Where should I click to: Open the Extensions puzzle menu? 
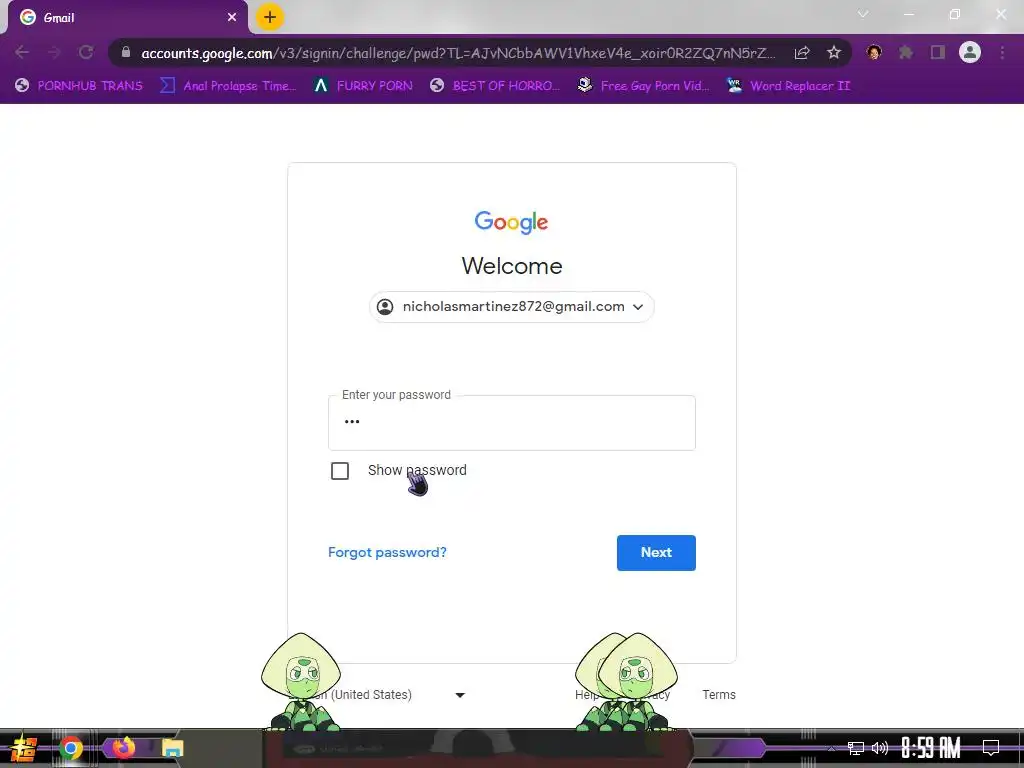(x=906, y=52)
